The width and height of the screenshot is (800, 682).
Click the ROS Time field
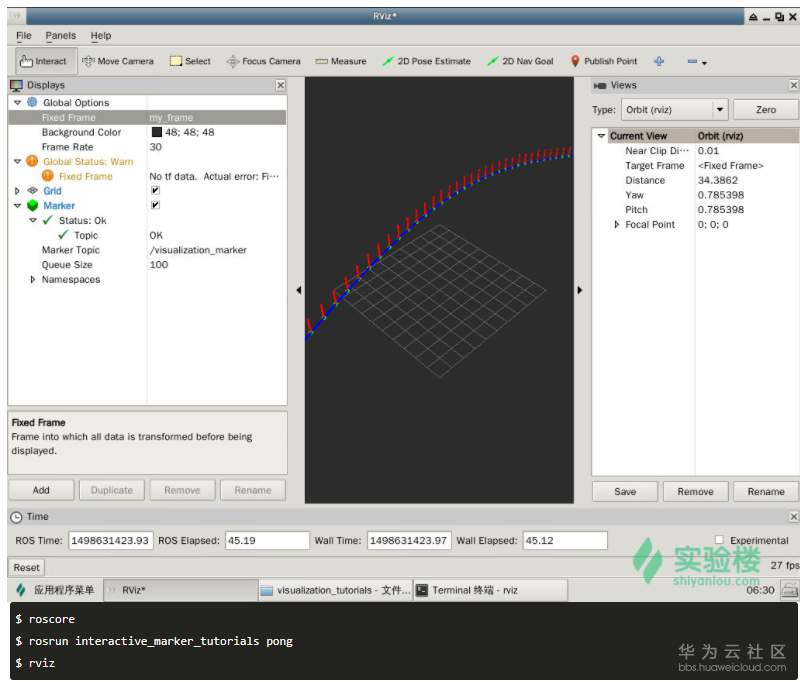click(110, 540)
